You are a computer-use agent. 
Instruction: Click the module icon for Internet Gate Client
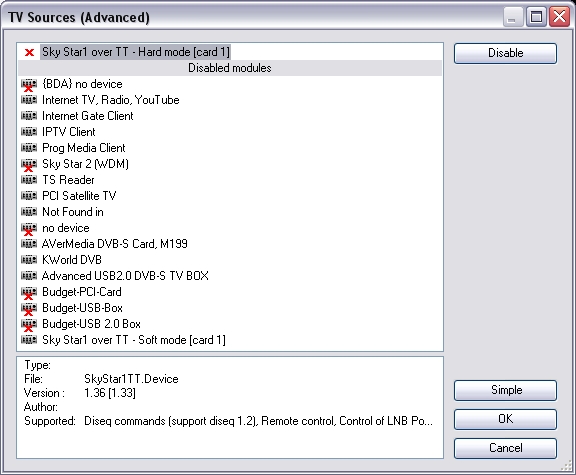click(x=29, y=116)
